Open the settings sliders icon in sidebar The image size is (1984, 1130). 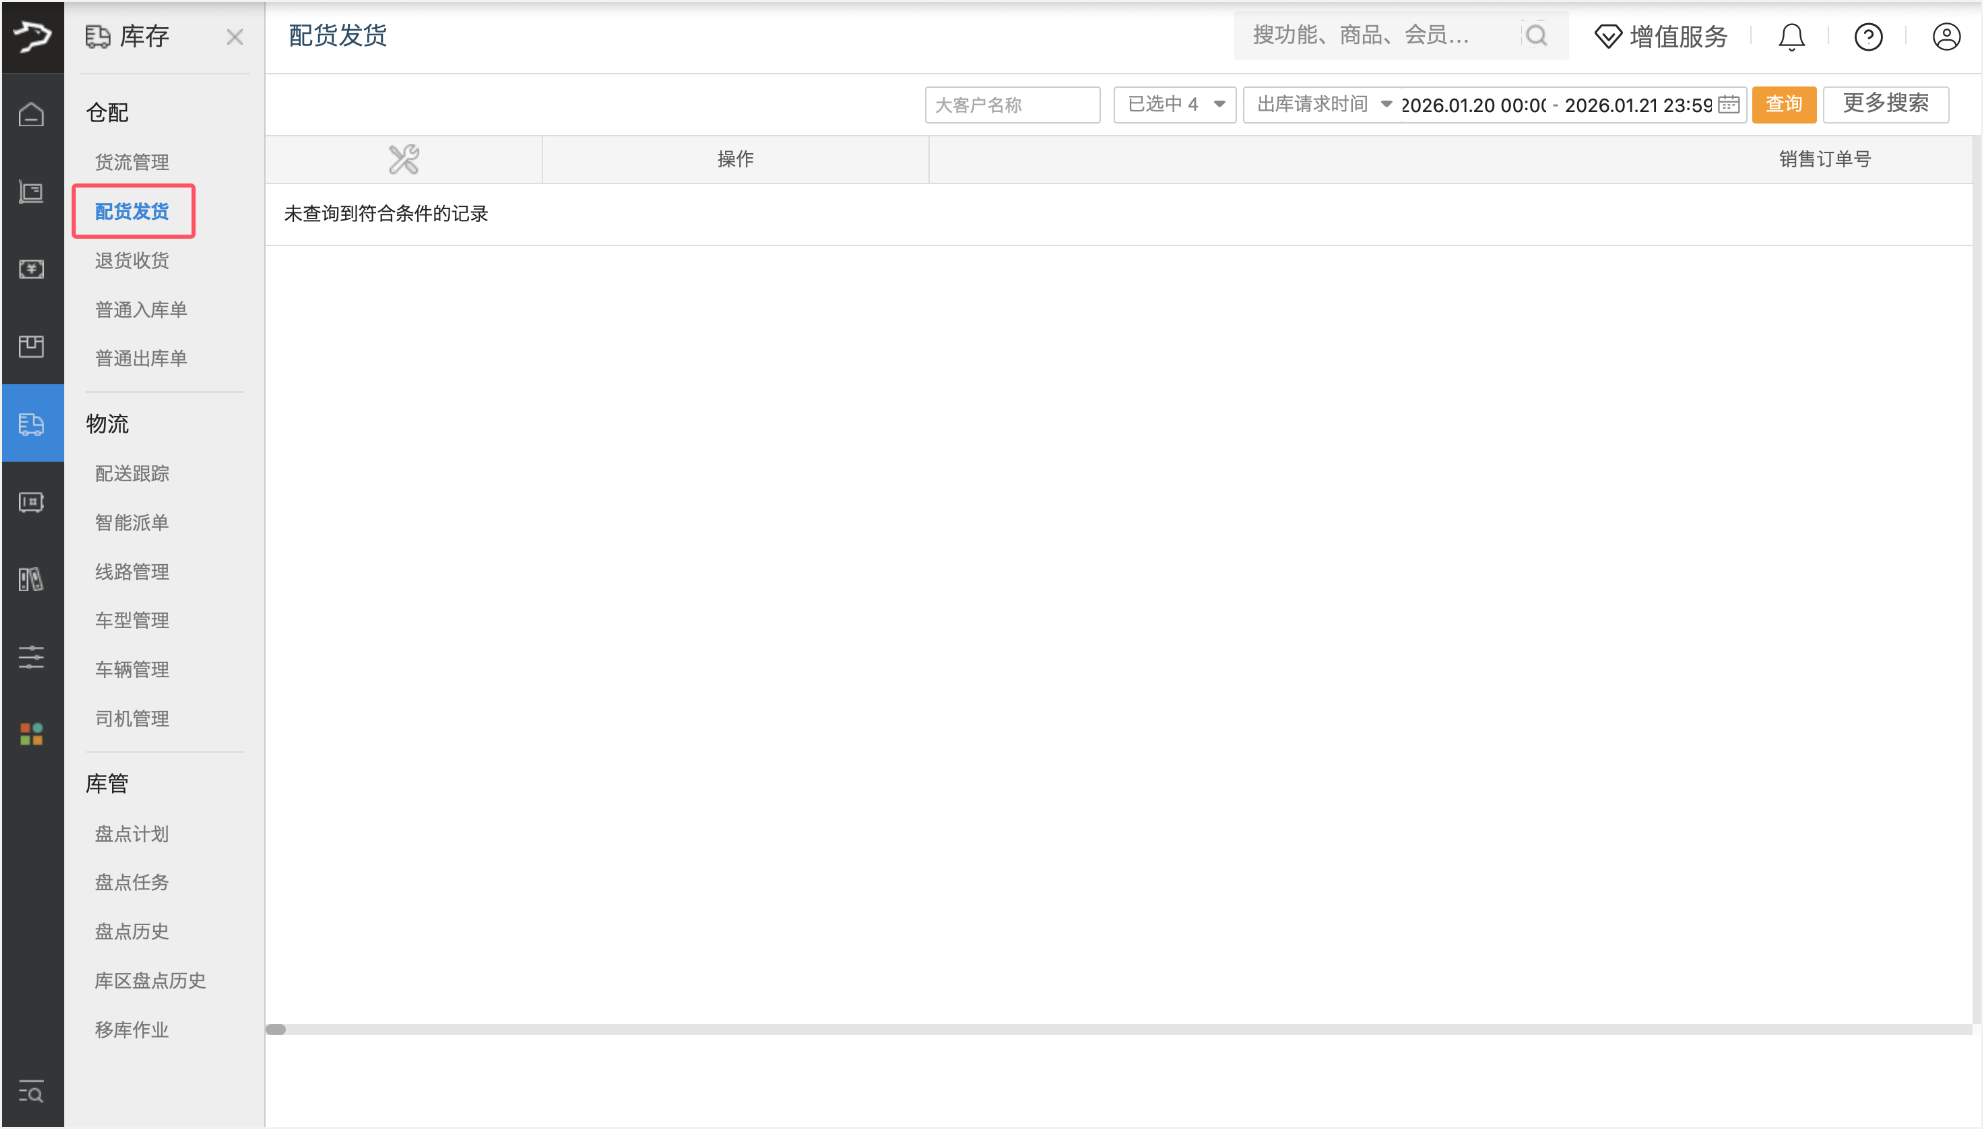33,657
